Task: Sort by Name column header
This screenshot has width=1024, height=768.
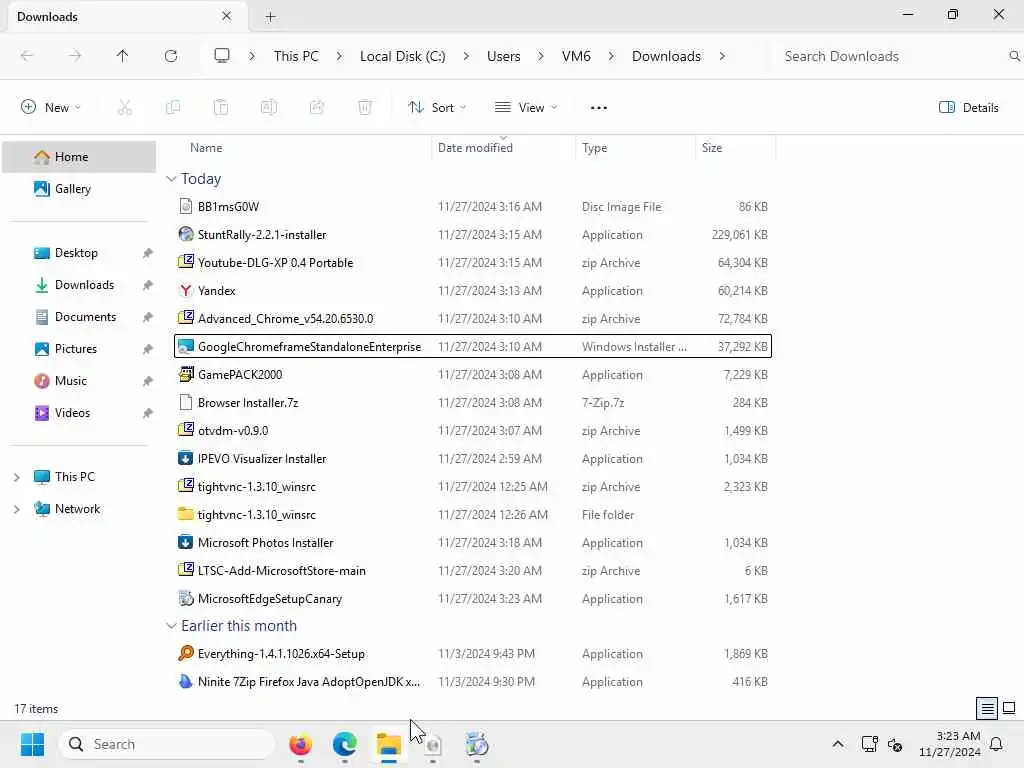Action: 206,148
